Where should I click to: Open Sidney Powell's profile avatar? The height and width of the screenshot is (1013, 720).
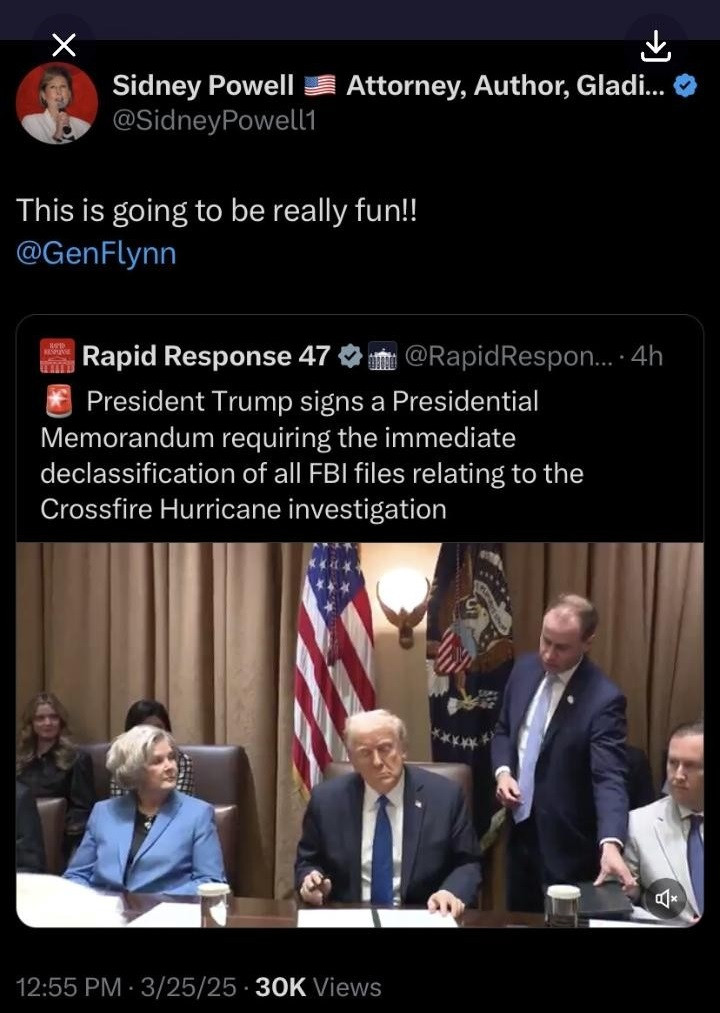tap(56, 103)
